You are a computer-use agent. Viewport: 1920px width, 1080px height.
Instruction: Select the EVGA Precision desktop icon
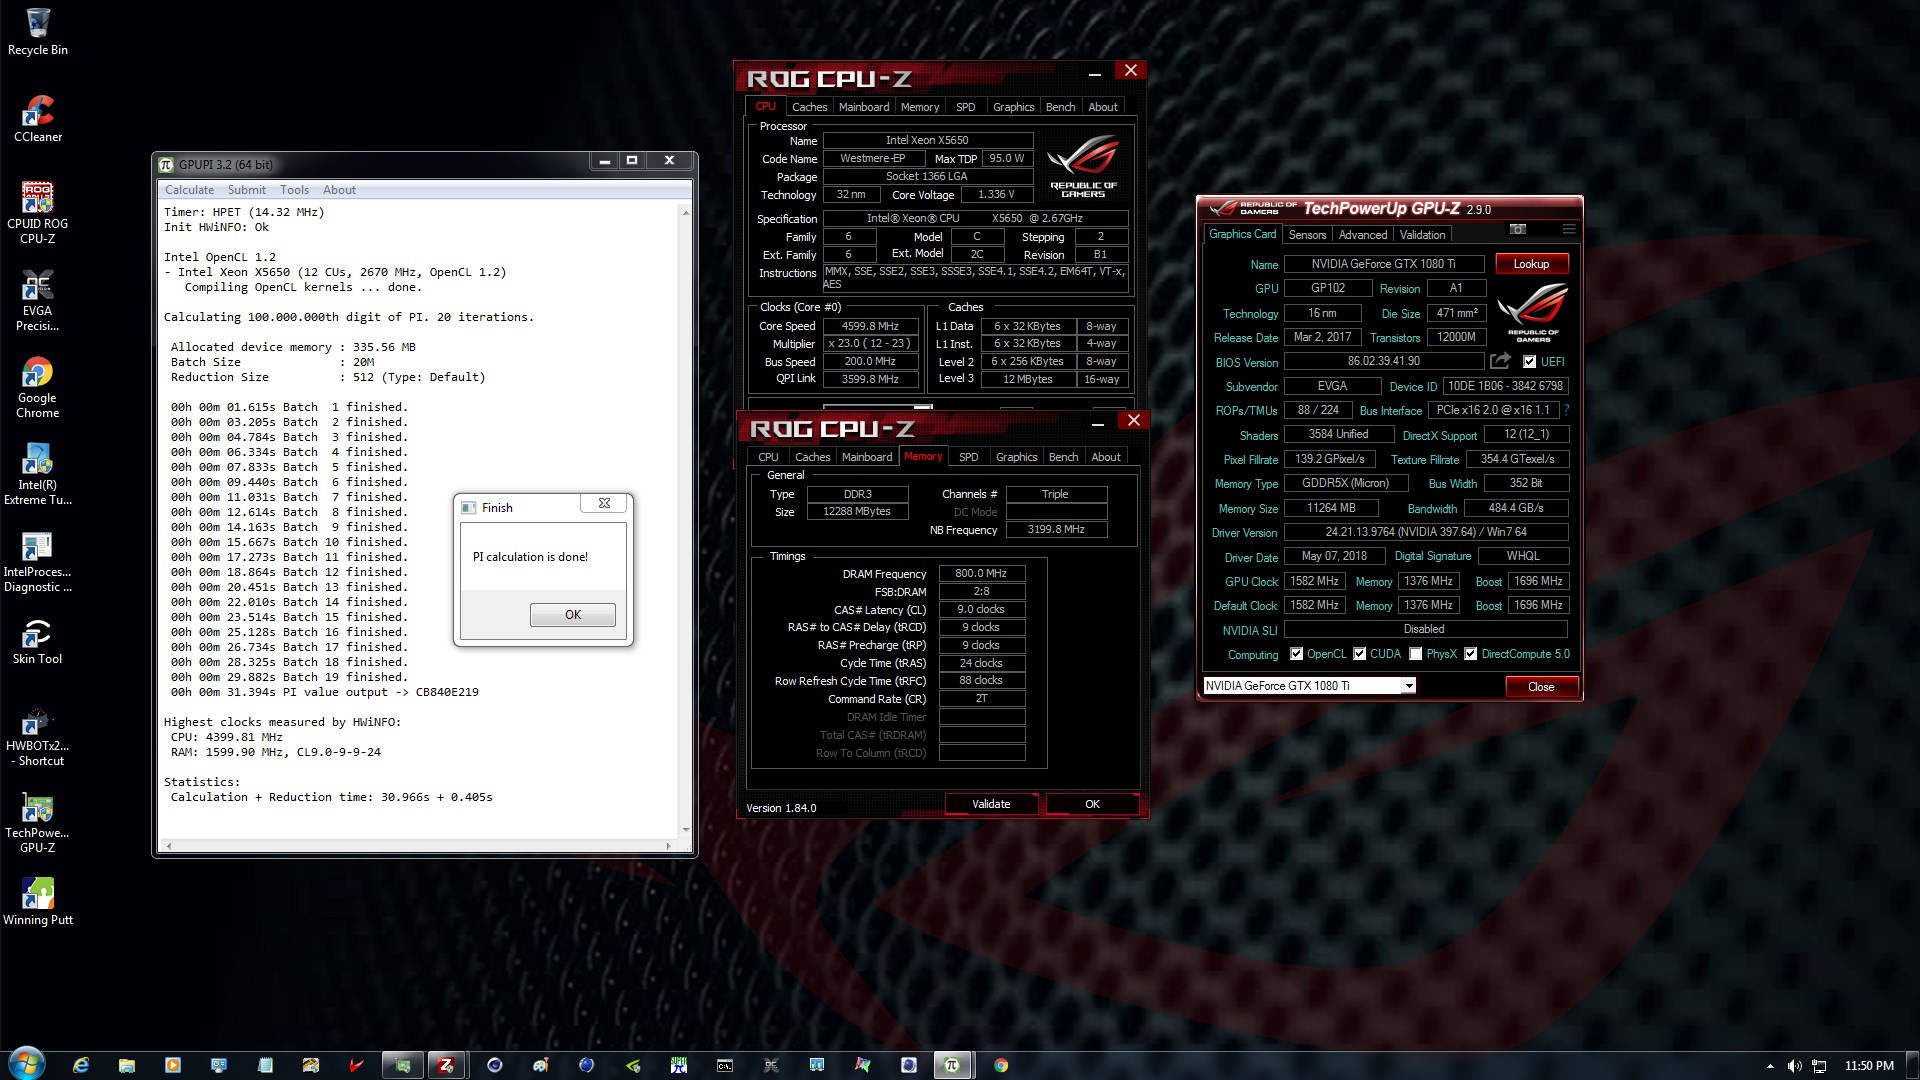coord(38,299)
